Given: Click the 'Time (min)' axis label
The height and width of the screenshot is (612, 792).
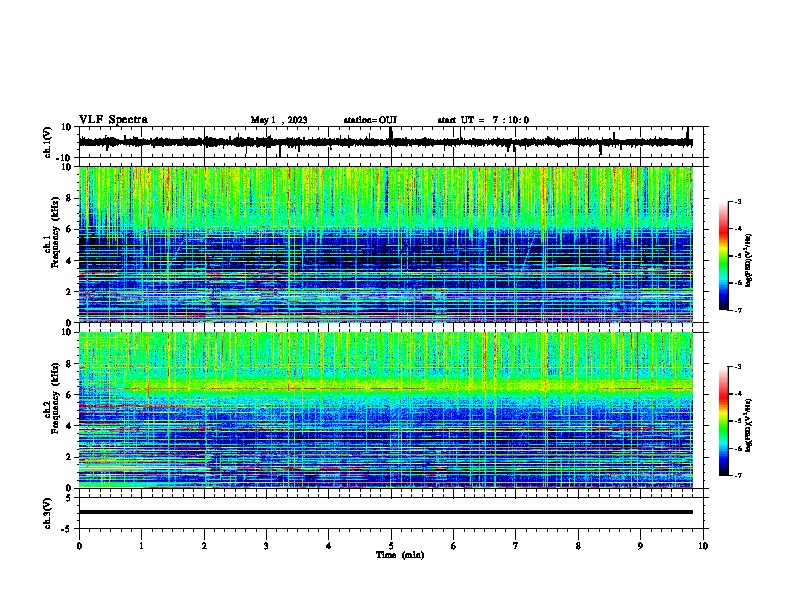Looking at the screenshot, I should click(x=400, y=555).
